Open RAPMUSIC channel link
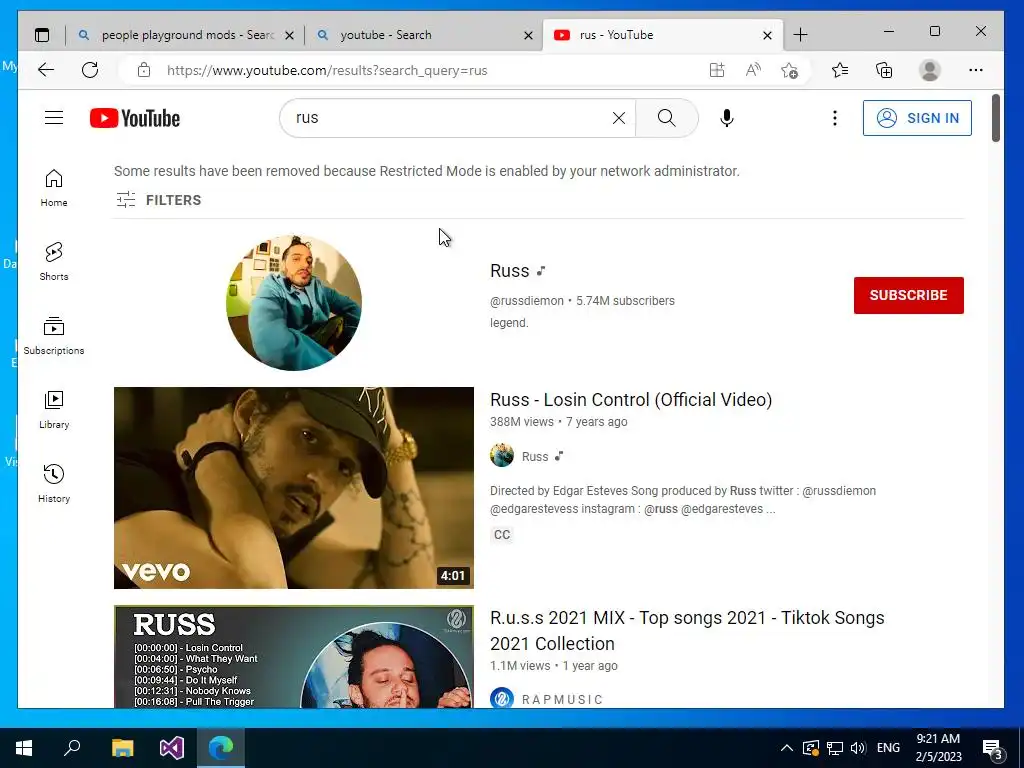 point(562,699)
